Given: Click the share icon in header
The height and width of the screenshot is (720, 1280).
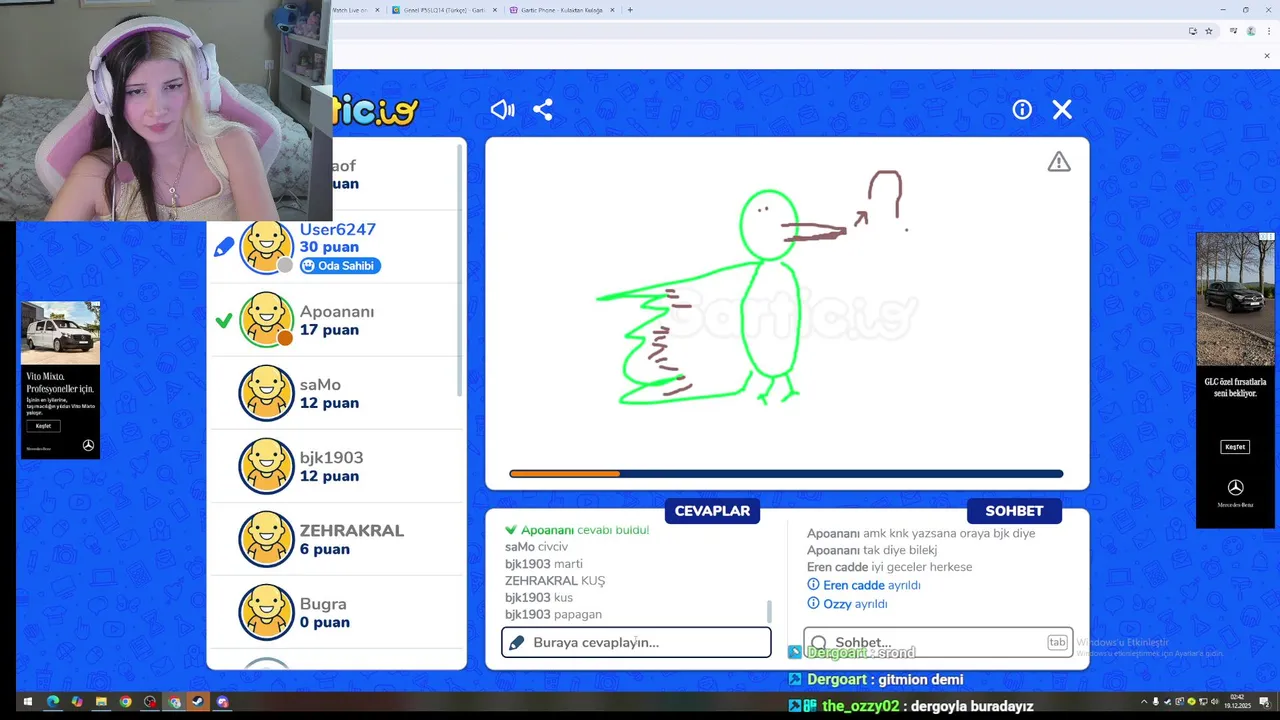Looking at the screenshot, I should (543, 110).
